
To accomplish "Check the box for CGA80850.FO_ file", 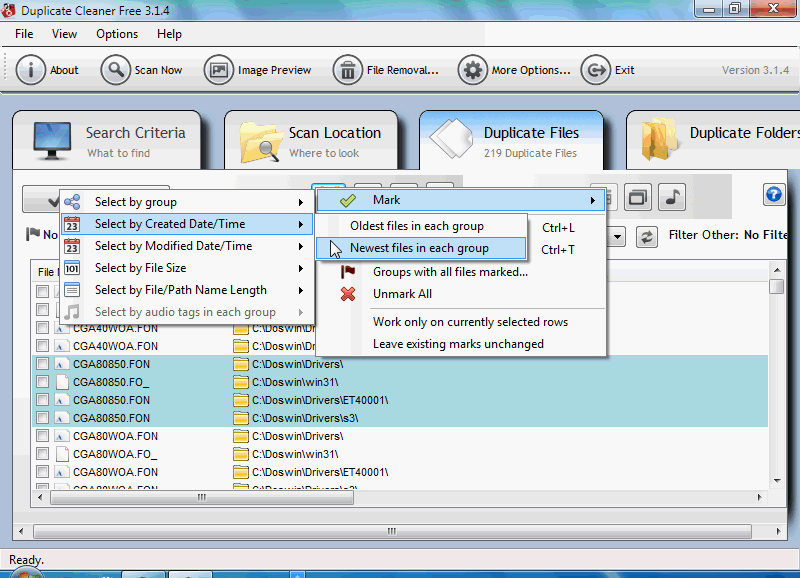I will [42, 382].
